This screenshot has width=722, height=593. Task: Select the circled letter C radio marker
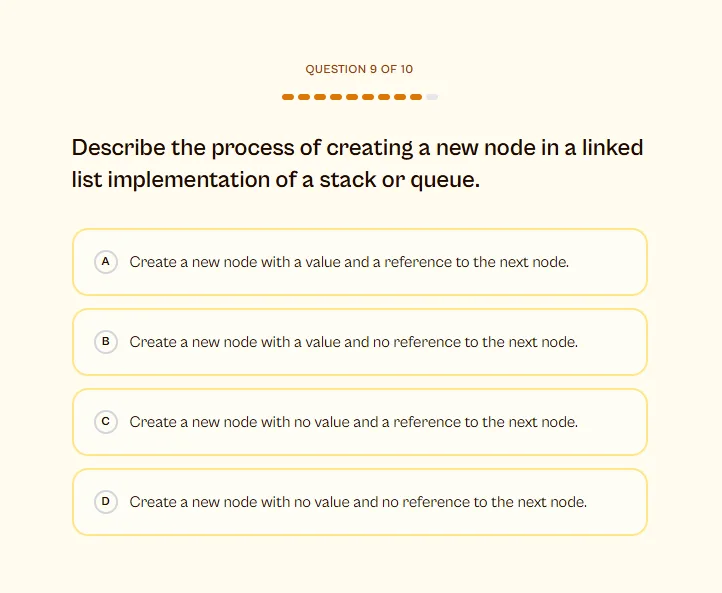coord(105,422)
